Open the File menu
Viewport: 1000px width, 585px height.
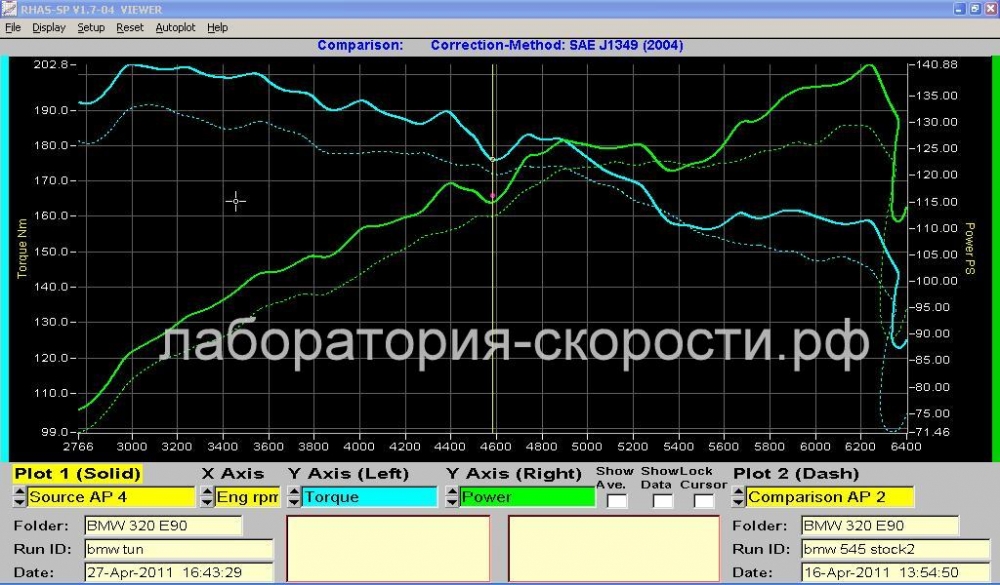(x=13, y=27)
